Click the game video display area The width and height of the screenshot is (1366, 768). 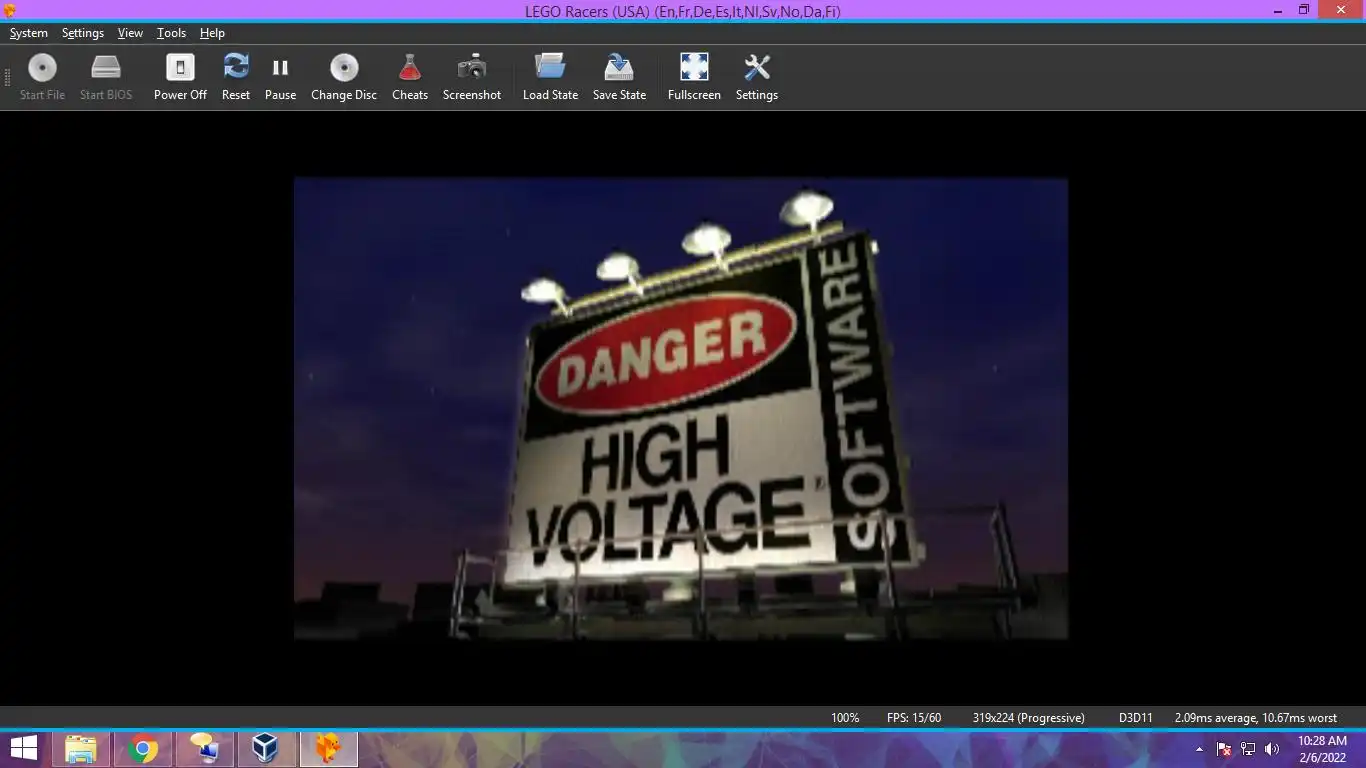(681, 408)
